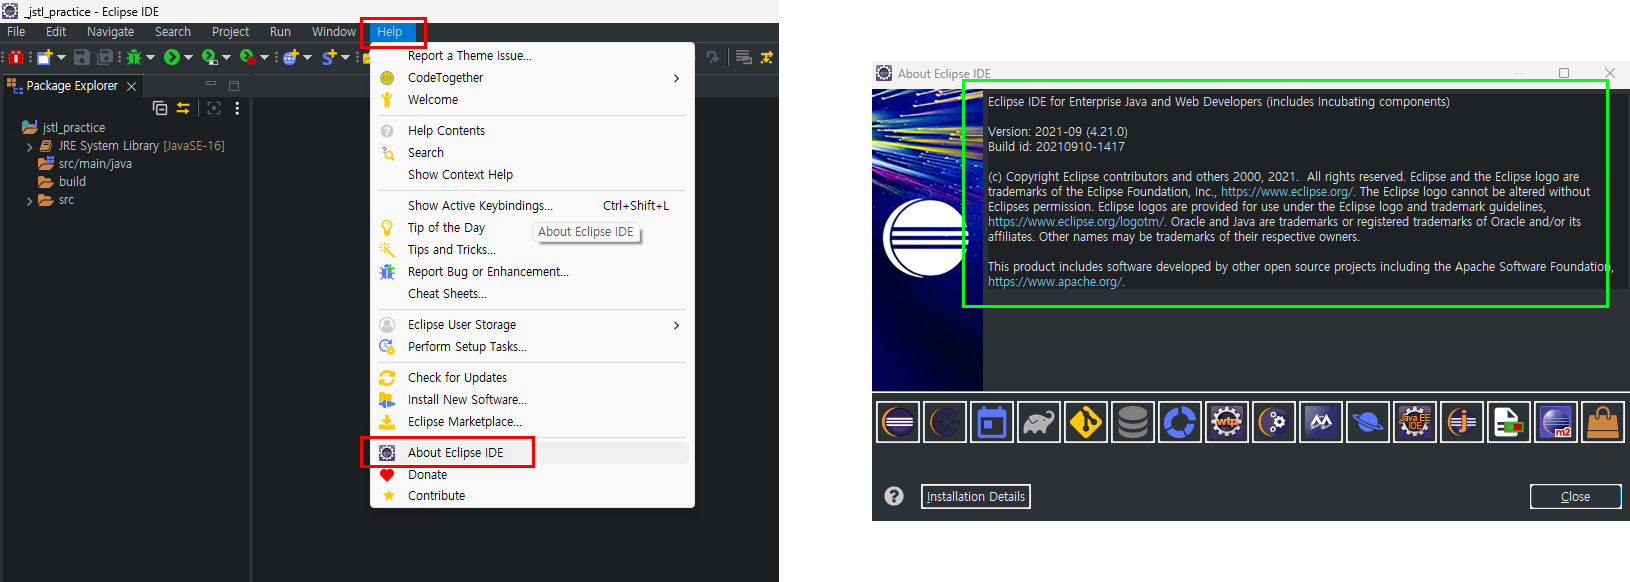Minimize the Package Explorer view

(211, 84)
